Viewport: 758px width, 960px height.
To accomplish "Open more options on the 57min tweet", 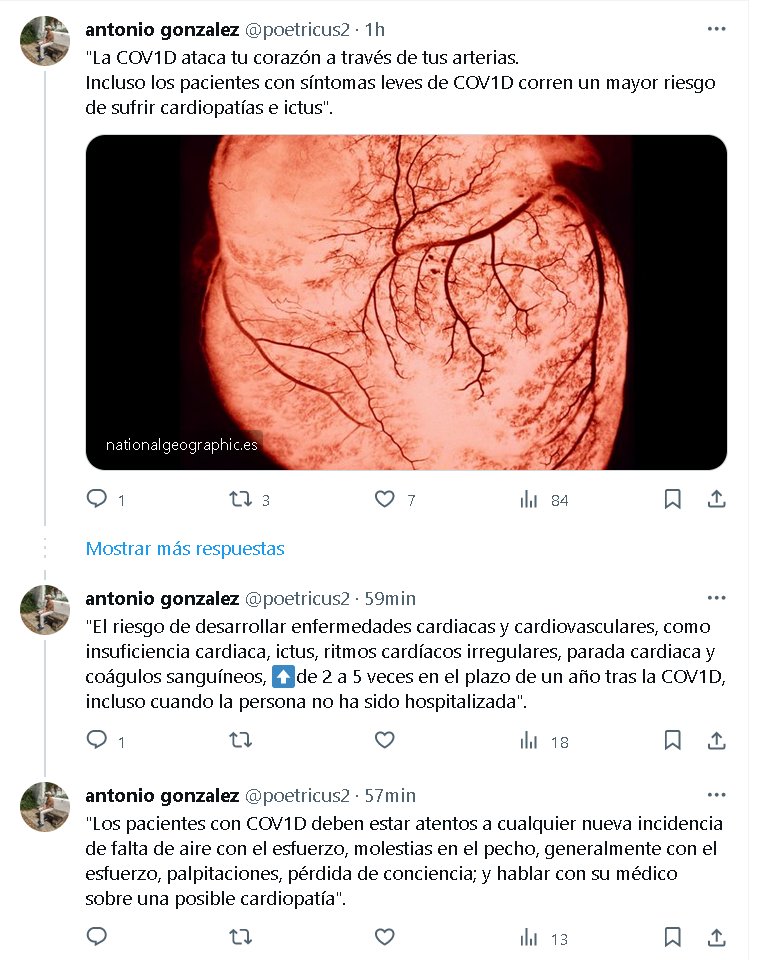I will pos(716,795).
